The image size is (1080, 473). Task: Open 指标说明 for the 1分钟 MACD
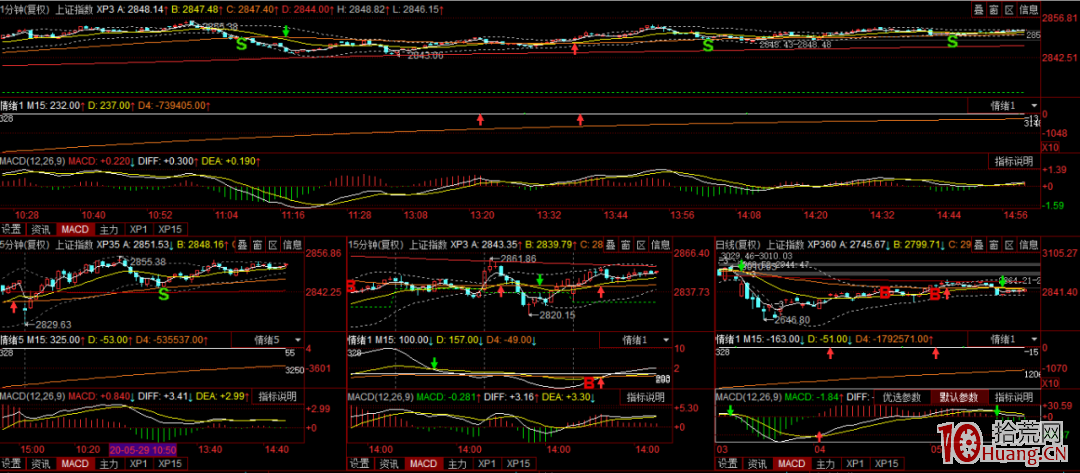click(1014, 161)
